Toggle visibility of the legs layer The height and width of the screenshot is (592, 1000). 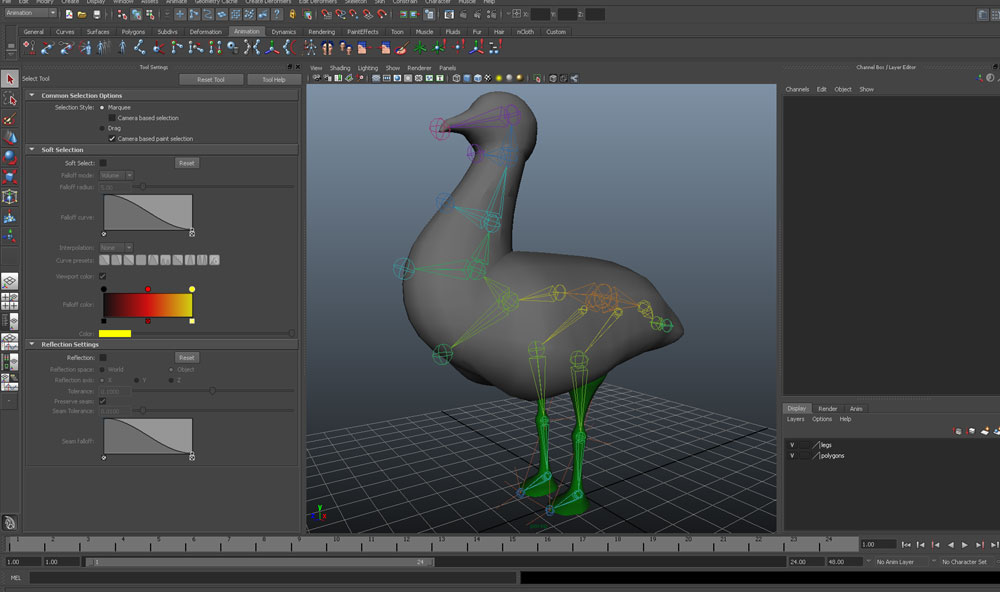coord(792,444)
